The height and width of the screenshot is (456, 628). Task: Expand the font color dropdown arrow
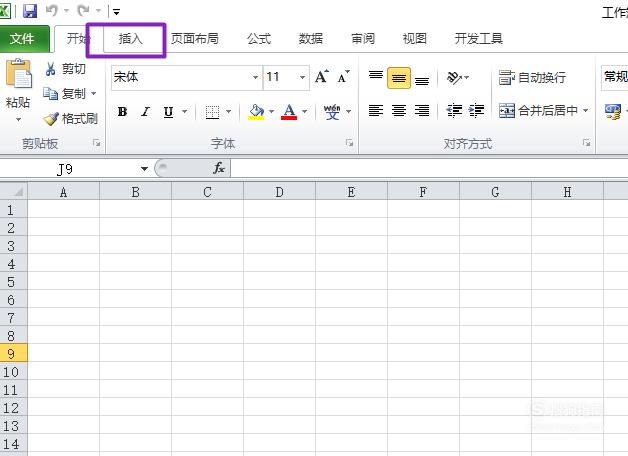(x=305, y=111)
